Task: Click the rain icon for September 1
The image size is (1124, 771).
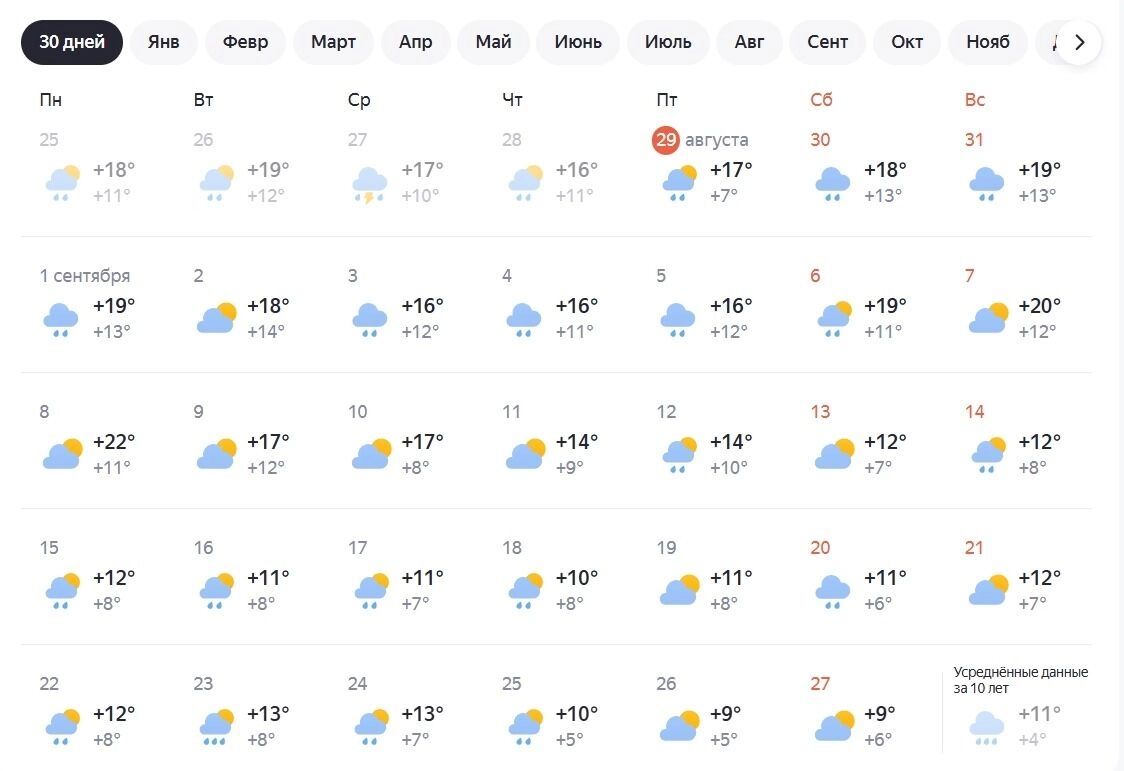Action: (x=61, y=320)
